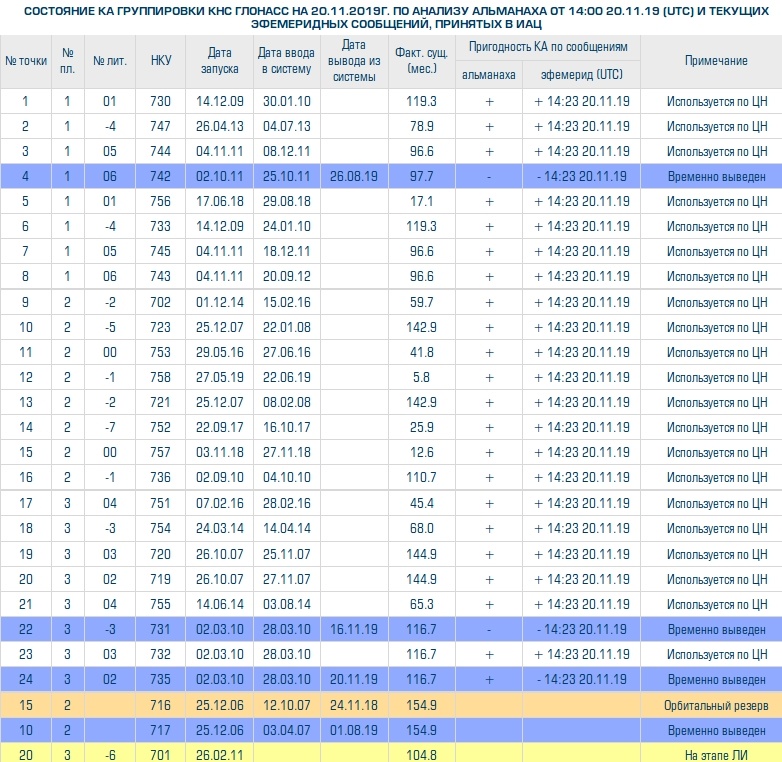The height and width of the screenshot is (762, 782).
Task: Click the '№ лит.' column header
Action: 110,61
